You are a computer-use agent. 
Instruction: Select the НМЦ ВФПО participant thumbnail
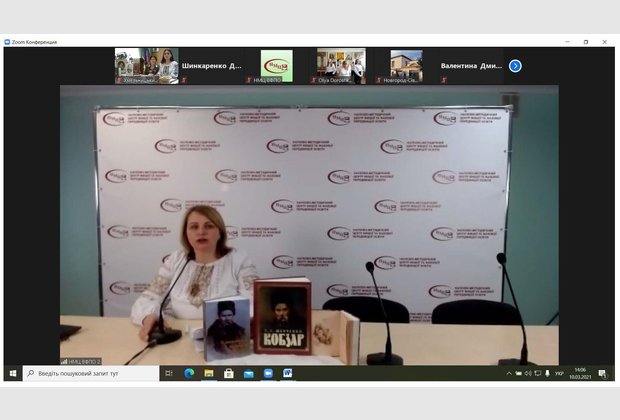point(277,66)
